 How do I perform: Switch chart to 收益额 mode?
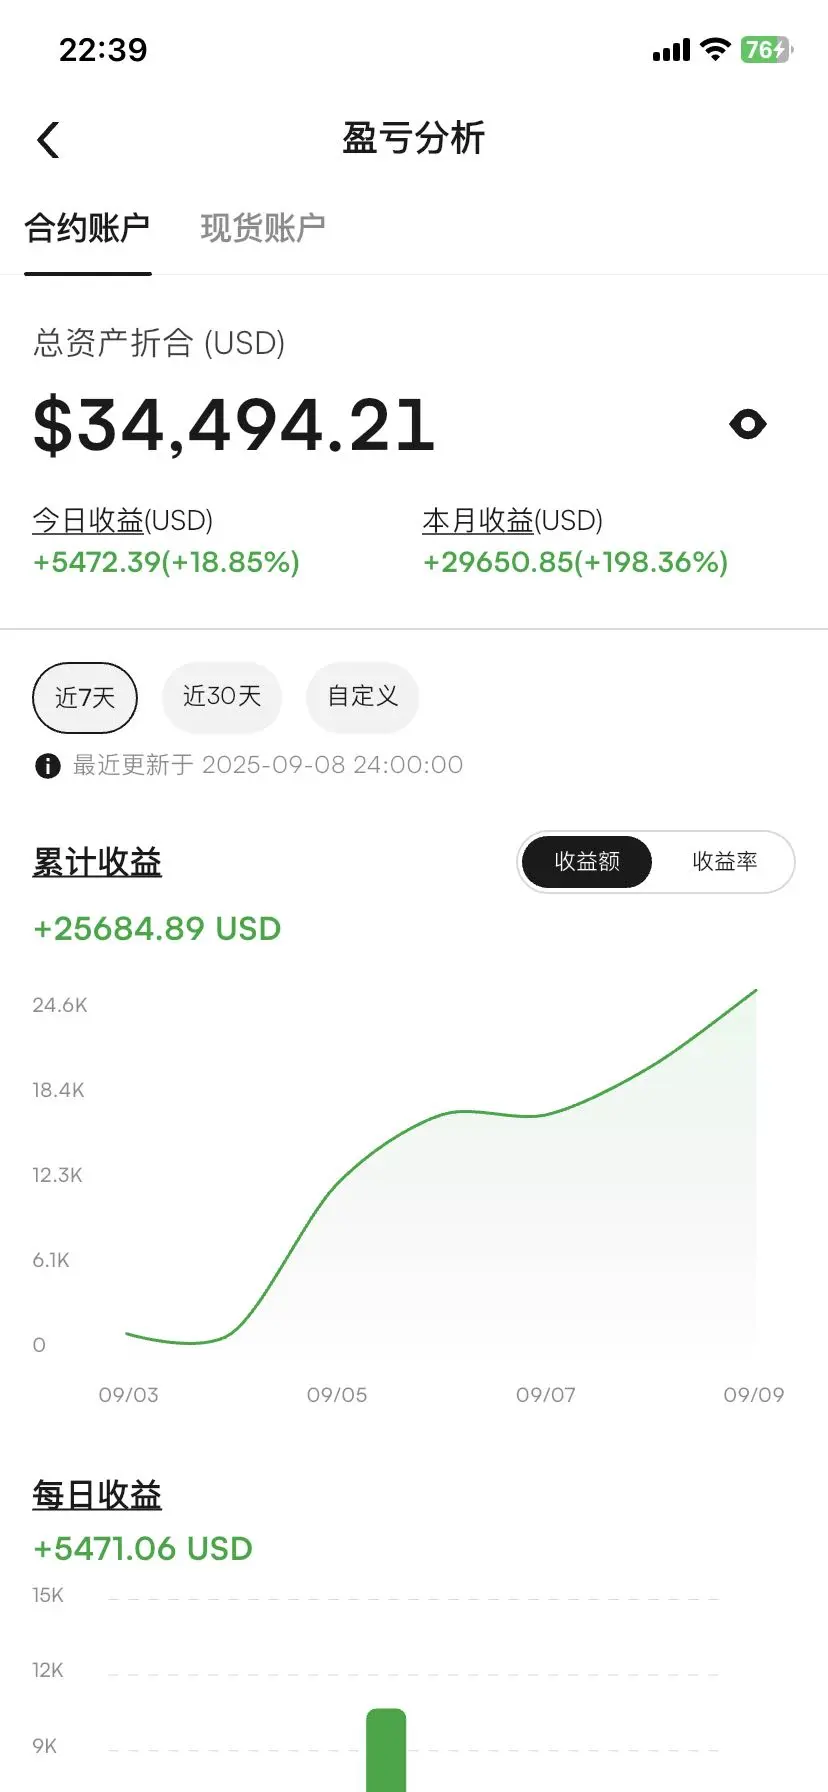click(x=587, y=861)
